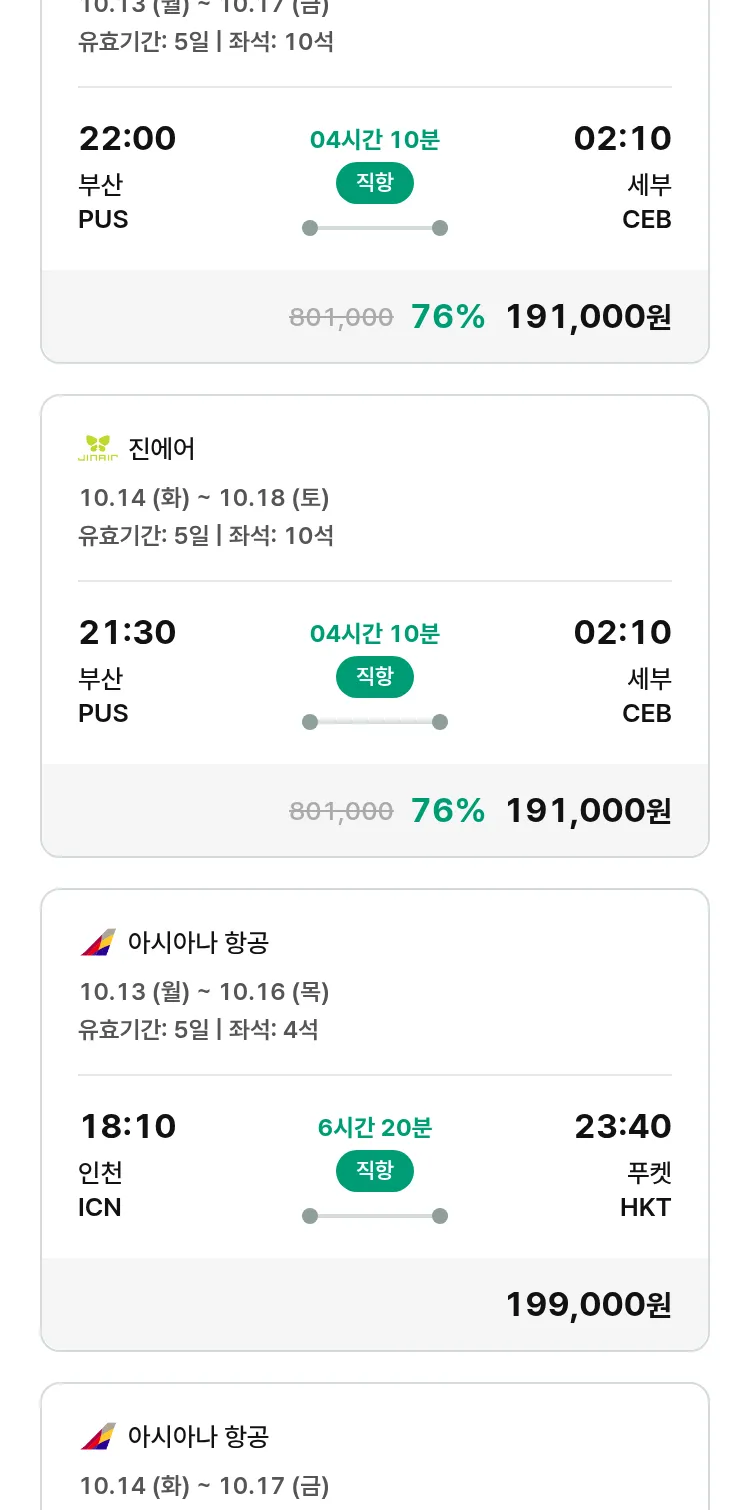Click the Asiana logo on the 10.13–10.16 card
This screenshot has width=750, height=1510.
click(98, 942)
